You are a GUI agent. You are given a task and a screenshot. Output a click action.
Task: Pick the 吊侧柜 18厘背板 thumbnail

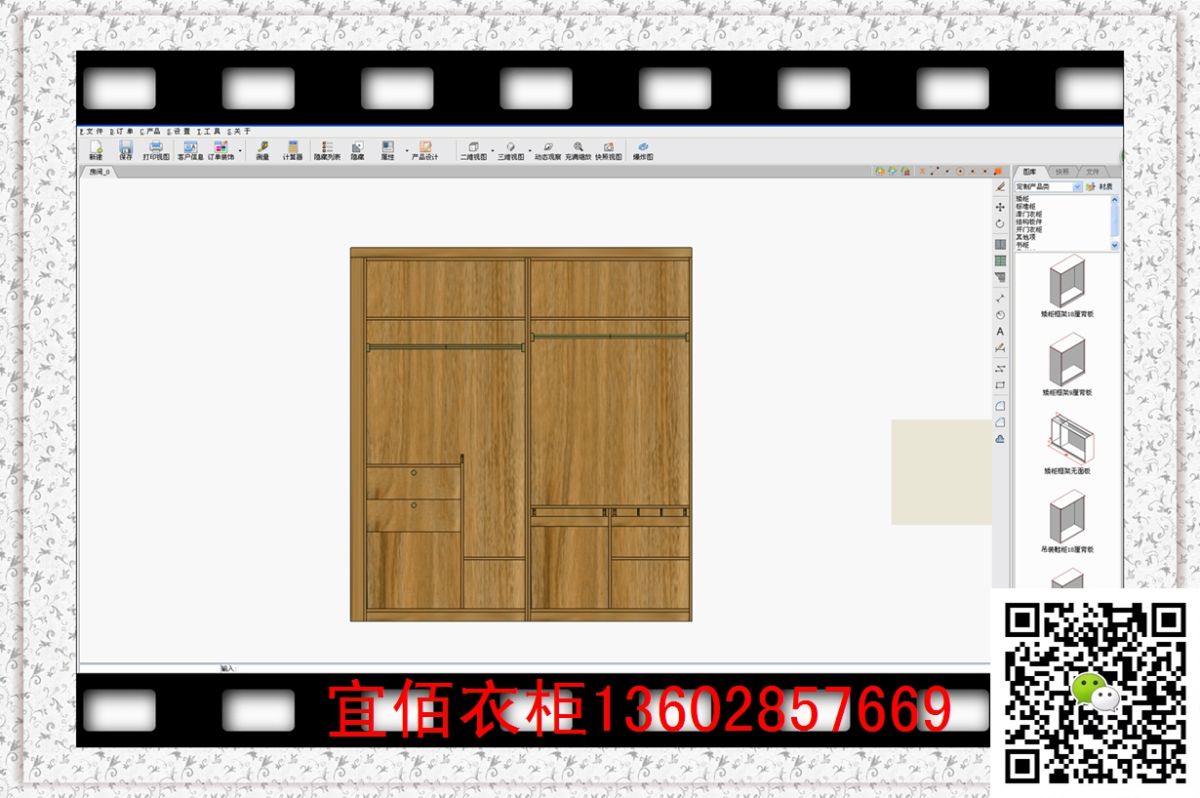coord(1067,517)
